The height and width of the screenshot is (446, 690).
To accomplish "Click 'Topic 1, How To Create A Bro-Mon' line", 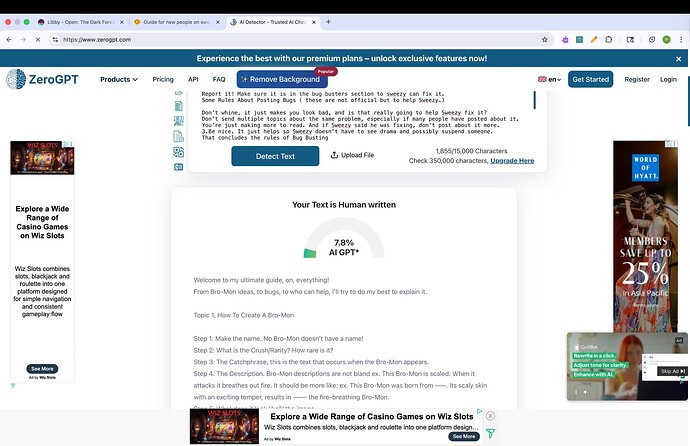I will click(x=244, y=315).
